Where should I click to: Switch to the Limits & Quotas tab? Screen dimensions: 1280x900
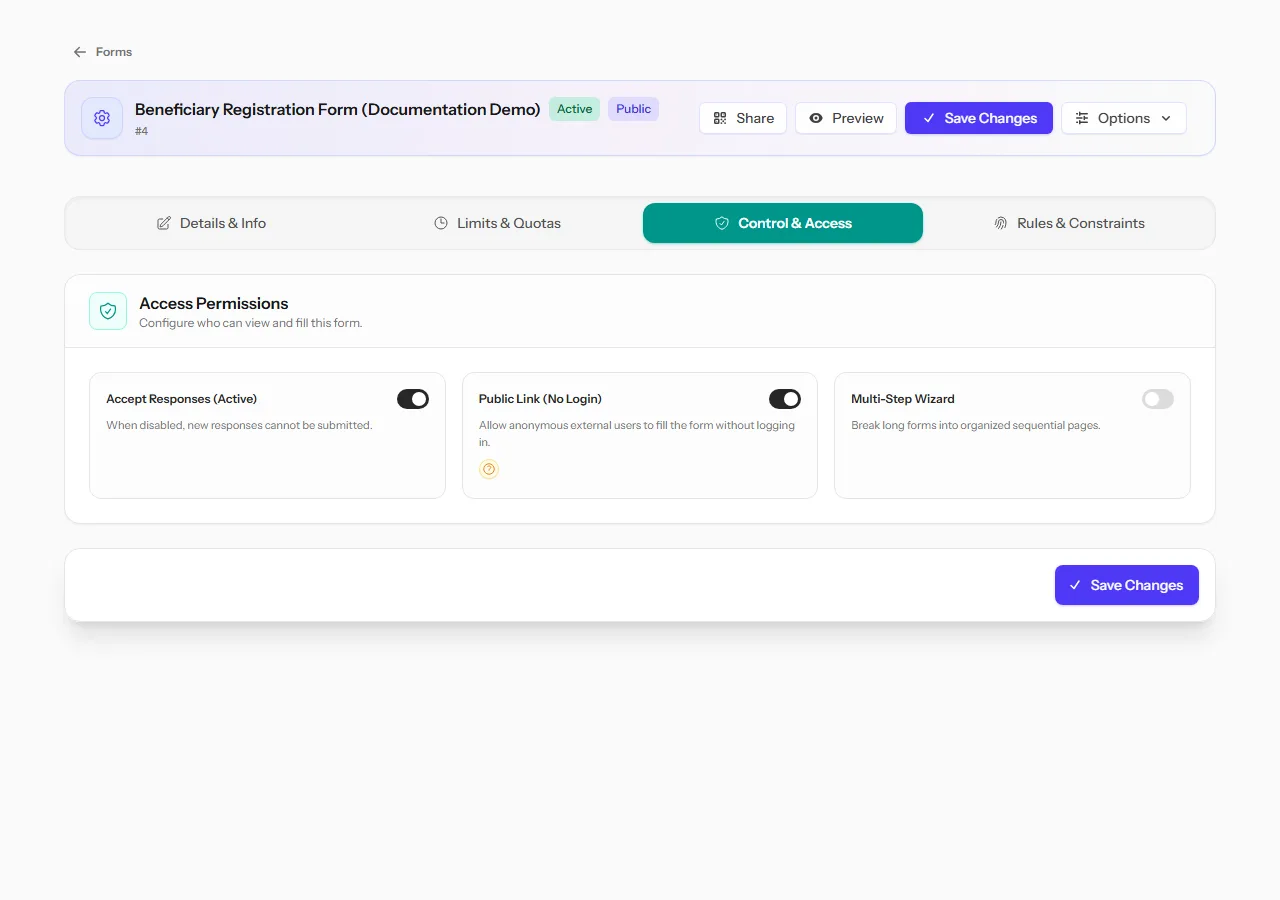[x=498, y=223]
